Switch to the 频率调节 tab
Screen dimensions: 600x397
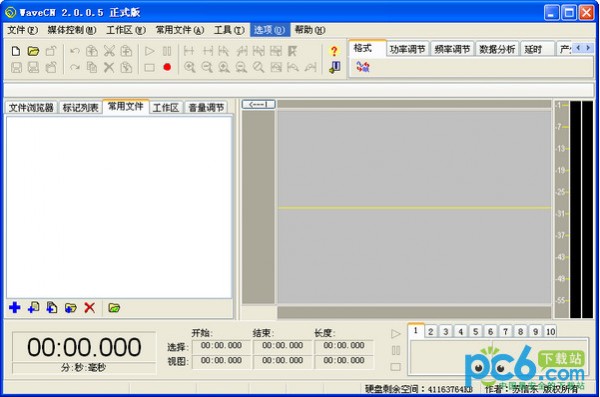click(x=452, y=49)
